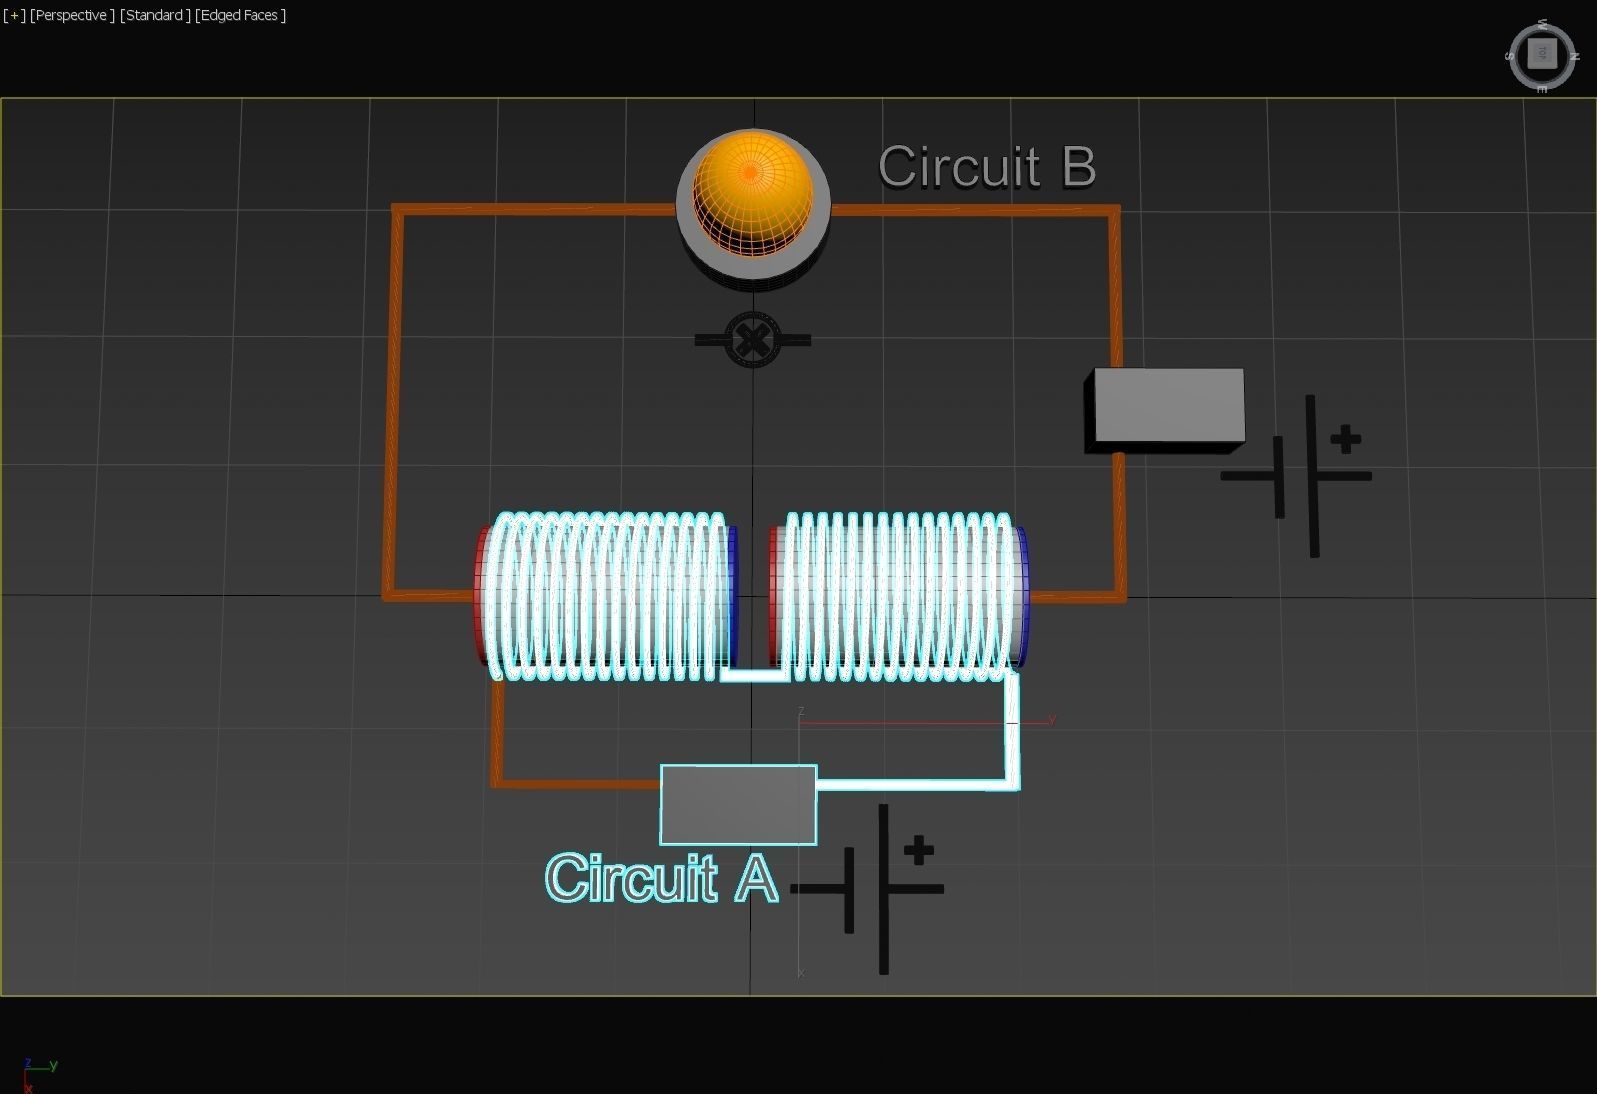
Task: Select the white wire joining the two coils
Action: (755, 676)
